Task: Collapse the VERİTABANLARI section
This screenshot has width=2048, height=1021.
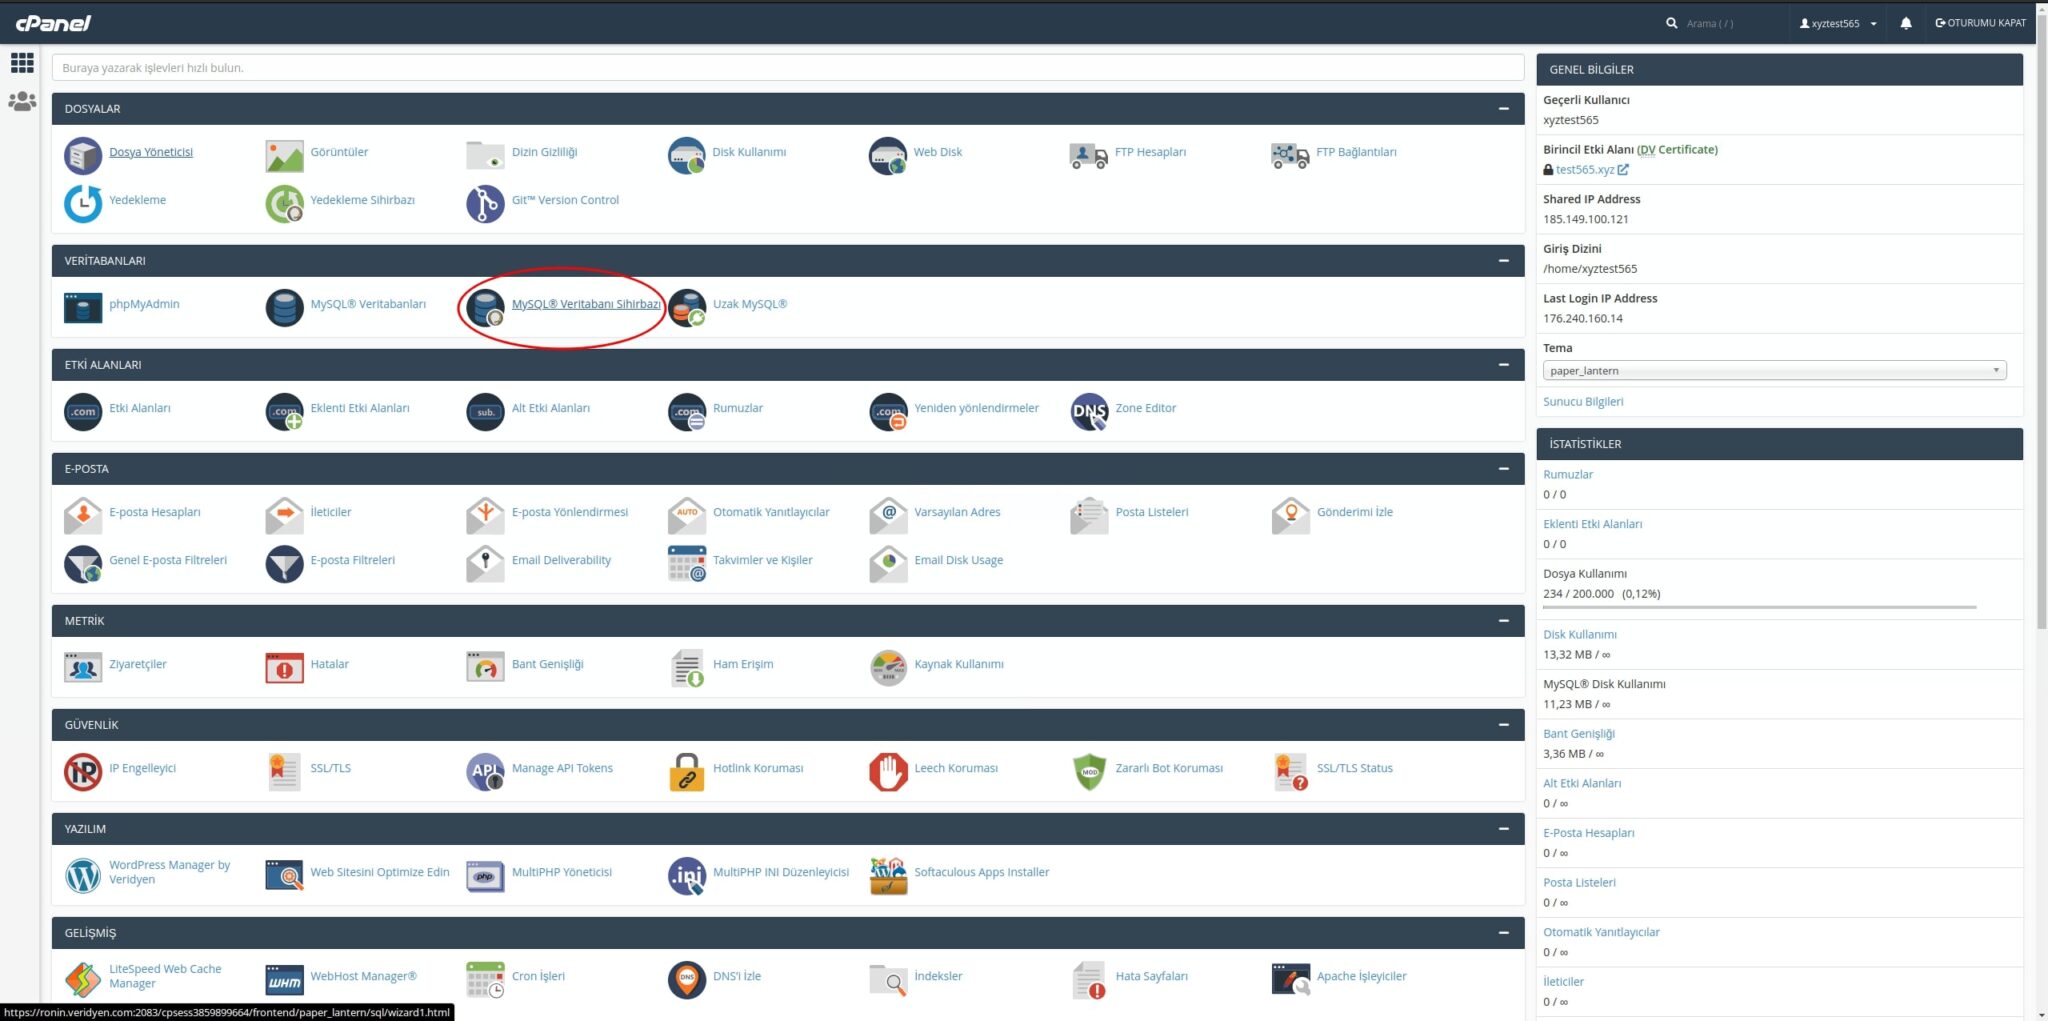Action: [x=1503, y=261]
